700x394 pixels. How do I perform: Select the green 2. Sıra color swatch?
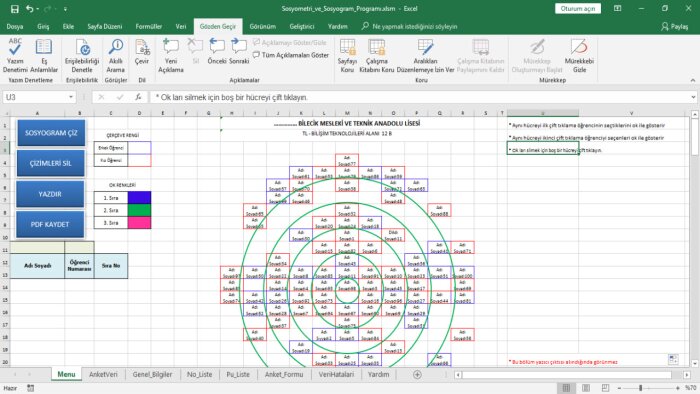(x=139, y=210)
